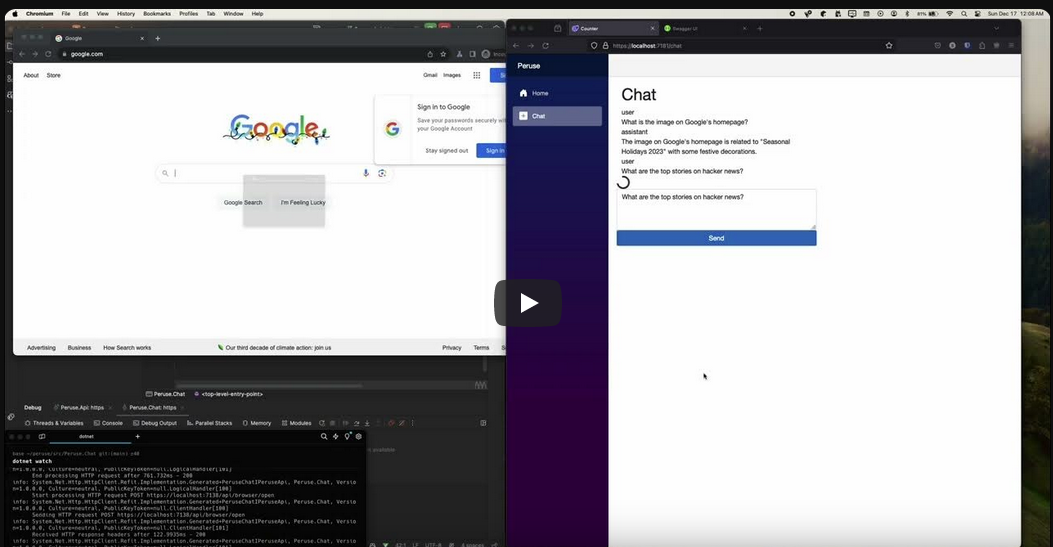
Task: Share the Google page via share icon
Action: 430,54
